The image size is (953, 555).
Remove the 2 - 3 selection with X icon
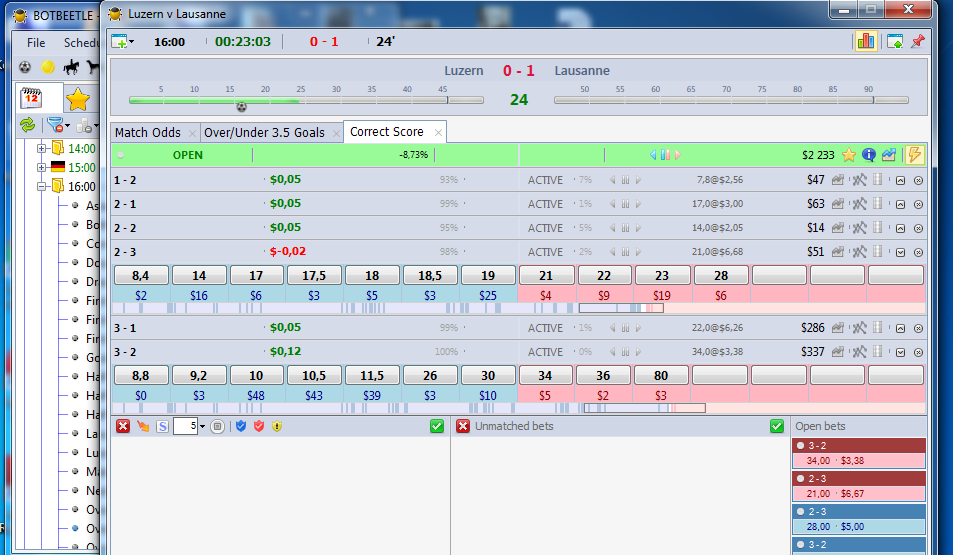click(918, 252)
